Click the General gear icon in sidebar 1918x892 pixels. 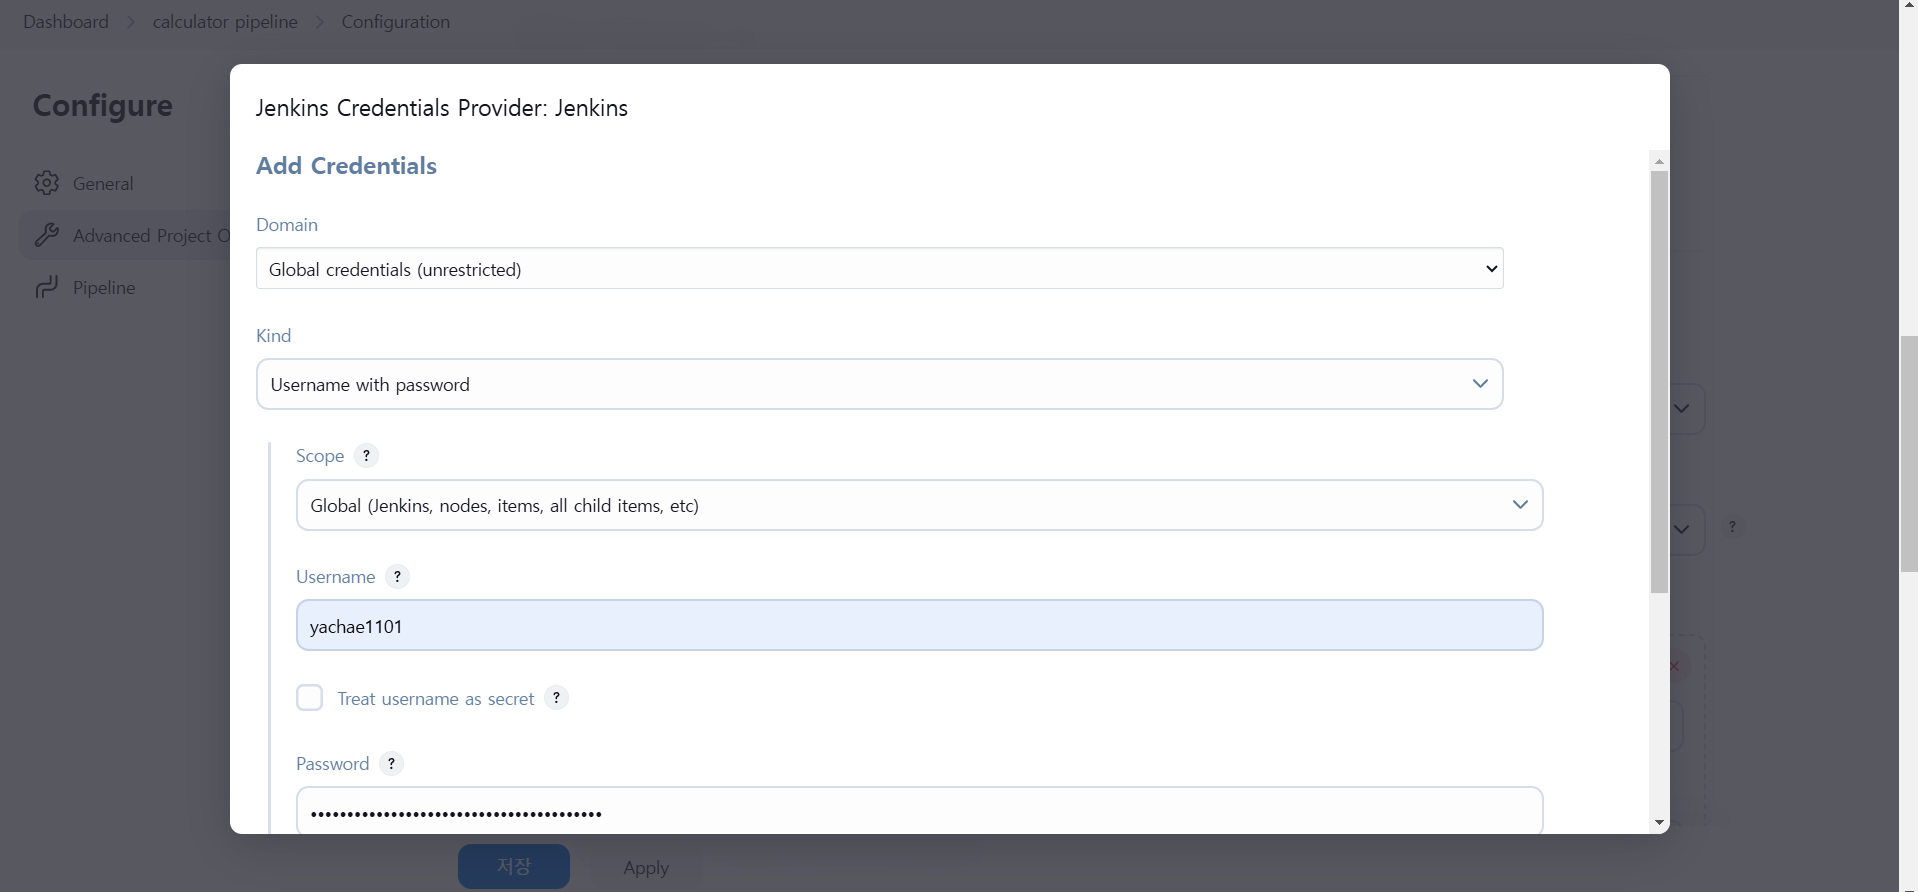(47, 183)
